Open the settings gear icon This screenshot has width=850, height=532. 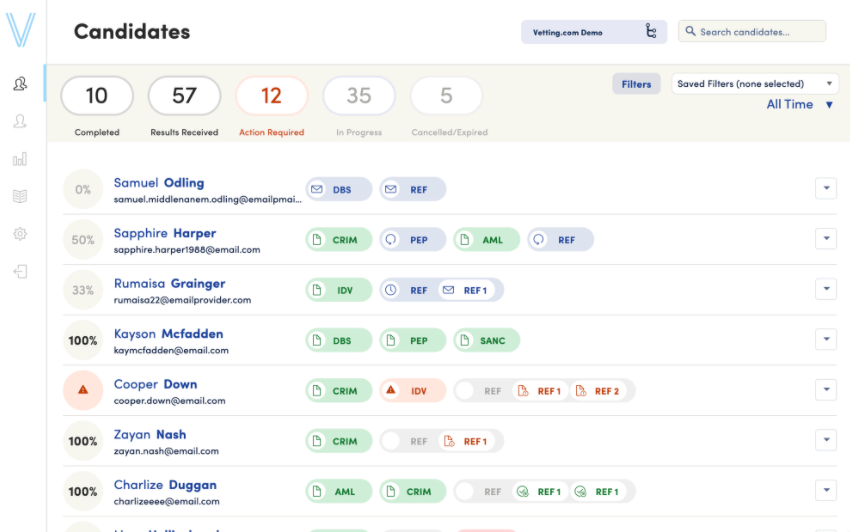pos(20,234)
